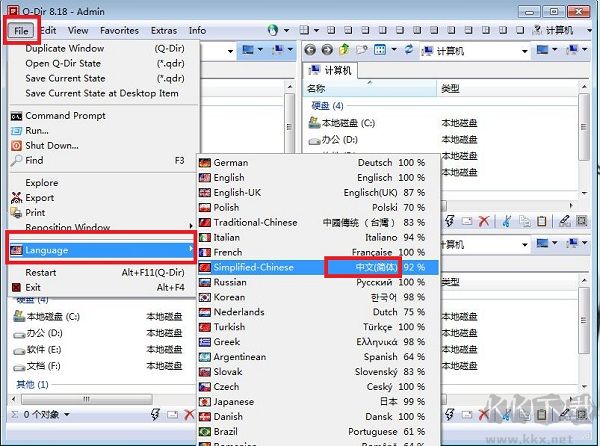Viewport: 600px width, 446px height.
Task: Choose Restart in the File menu
Action: (102, 272)
